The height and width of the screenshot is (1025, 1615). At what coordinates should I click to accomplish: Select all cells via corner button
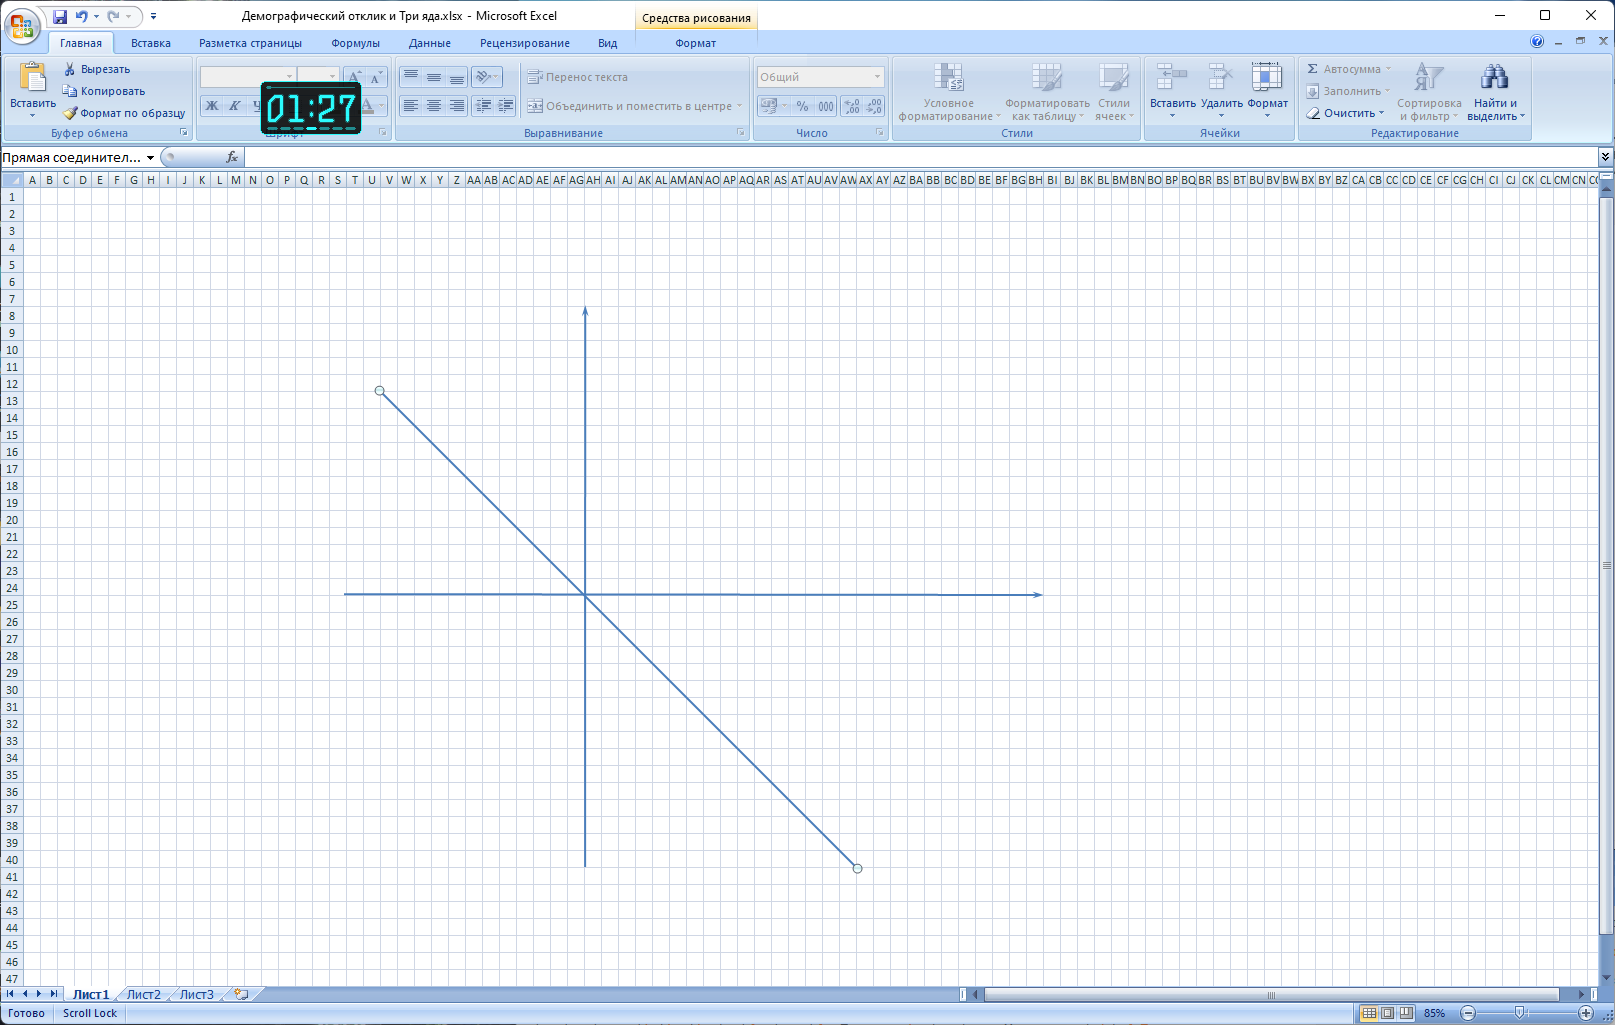tap(11, 180)
